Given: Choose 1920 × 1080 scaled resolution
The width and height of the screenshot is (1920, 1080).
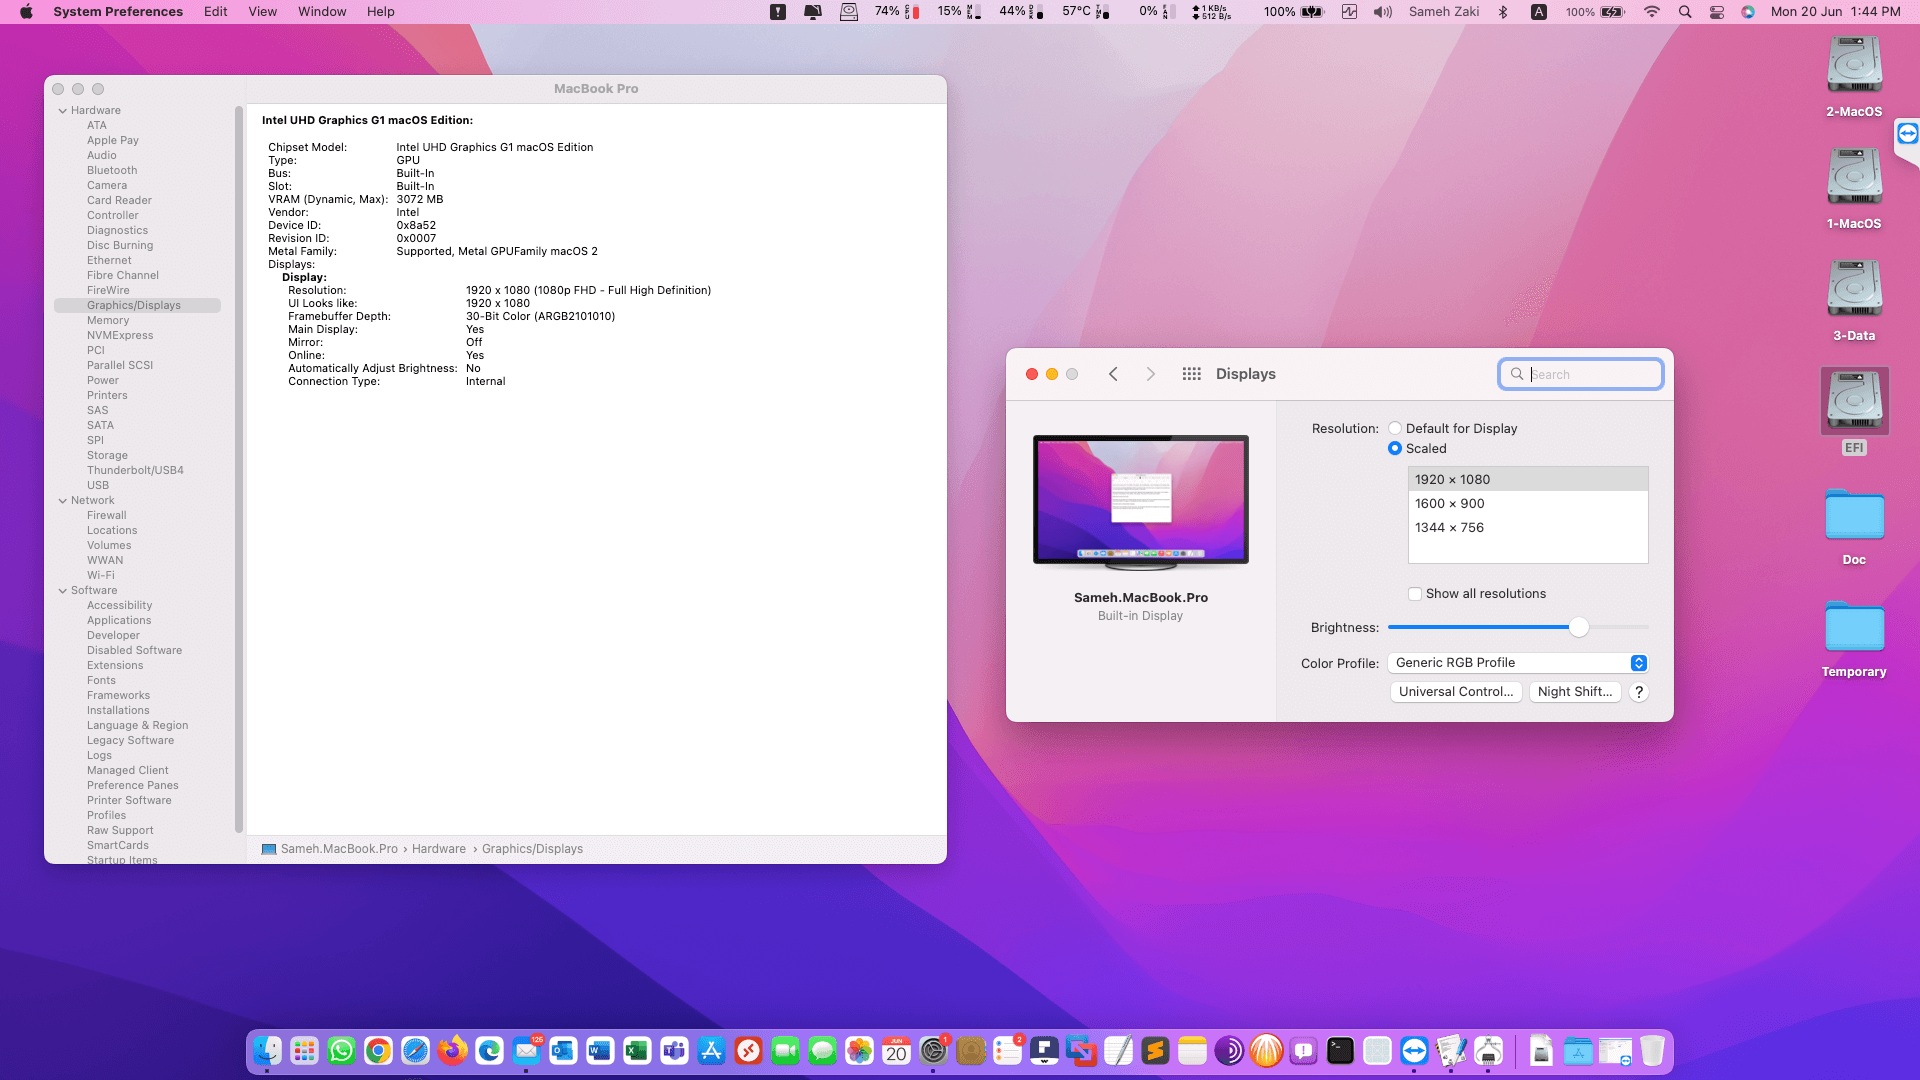Looking at the screenshot, I should point(1528,480).
